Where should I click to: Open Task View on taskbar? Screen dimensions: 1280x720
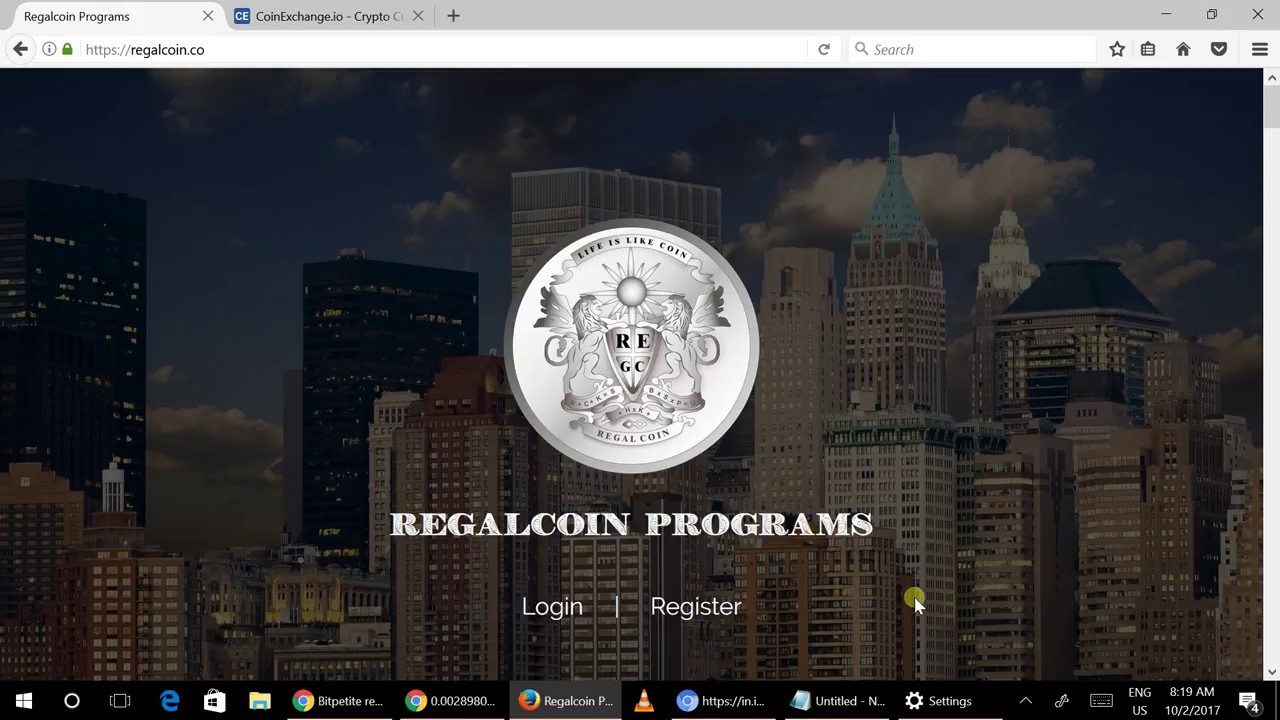pos(120,701)
